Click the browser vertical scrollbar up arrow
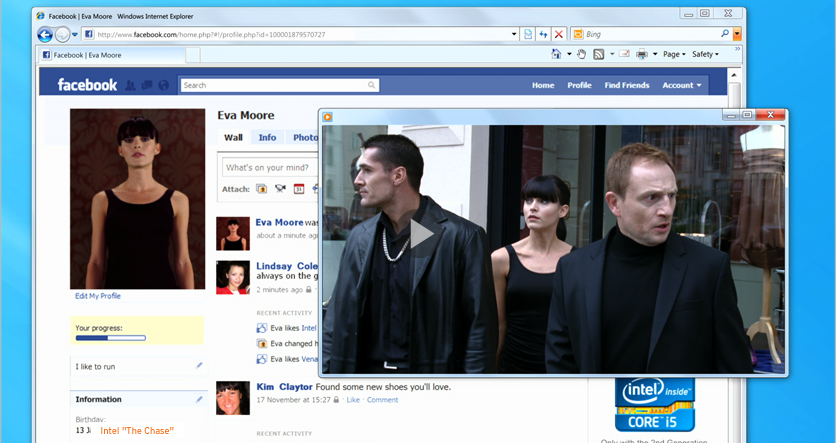 (734, 75)
